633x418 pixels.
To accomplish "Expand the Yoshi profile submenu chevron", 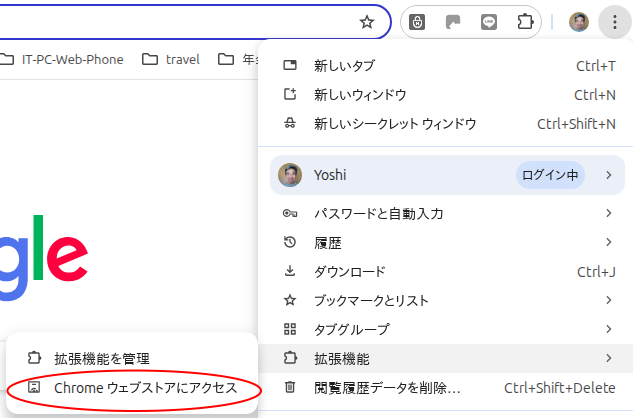I will pyautogui.click(x=609, y=175).
